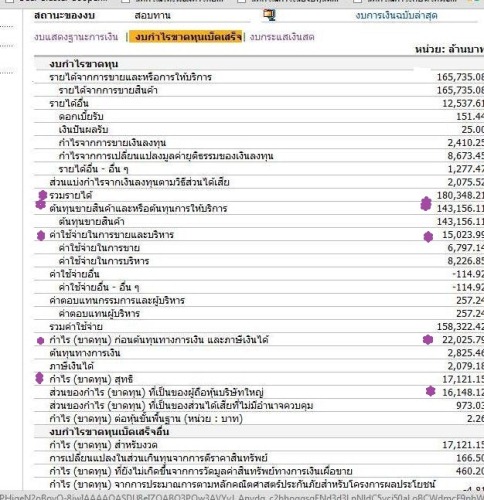Click the สอบทาน status text
Screen dimensions: 484x500
152,15
